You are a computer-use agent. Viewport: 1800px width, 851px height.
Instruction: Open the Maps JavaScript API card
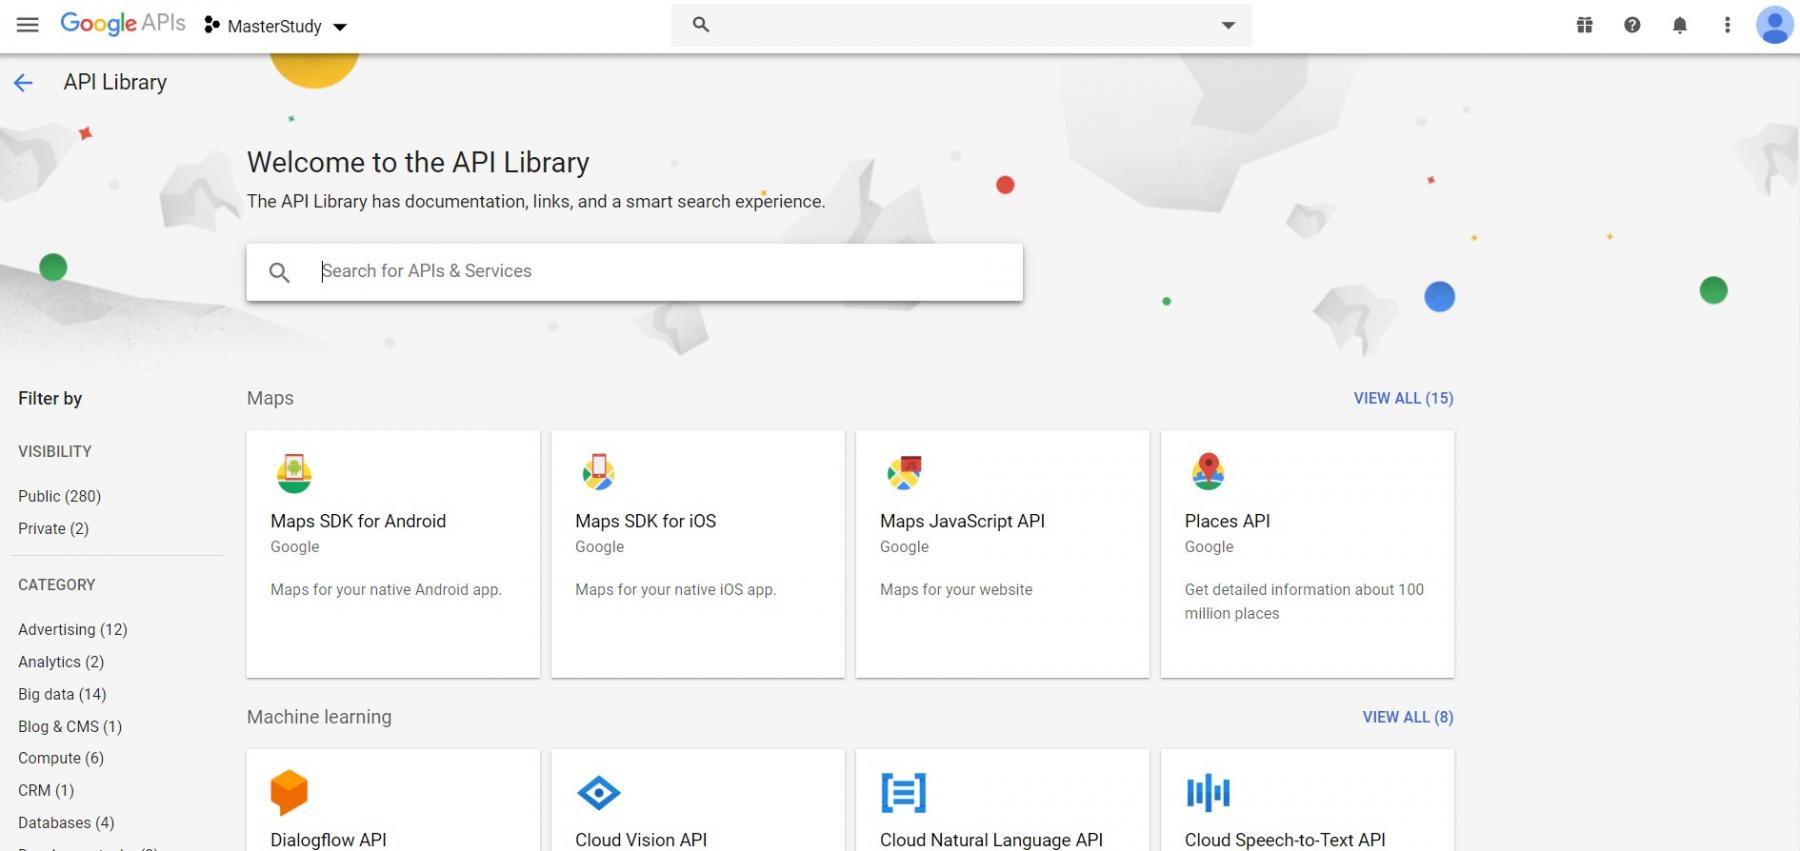click(1002, 553)
